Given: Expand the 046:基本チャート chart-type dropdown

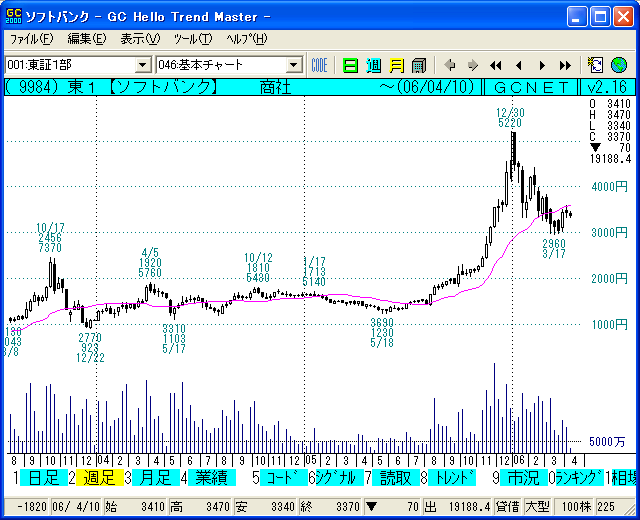Looking at the screenshot, I should (293, 65).
